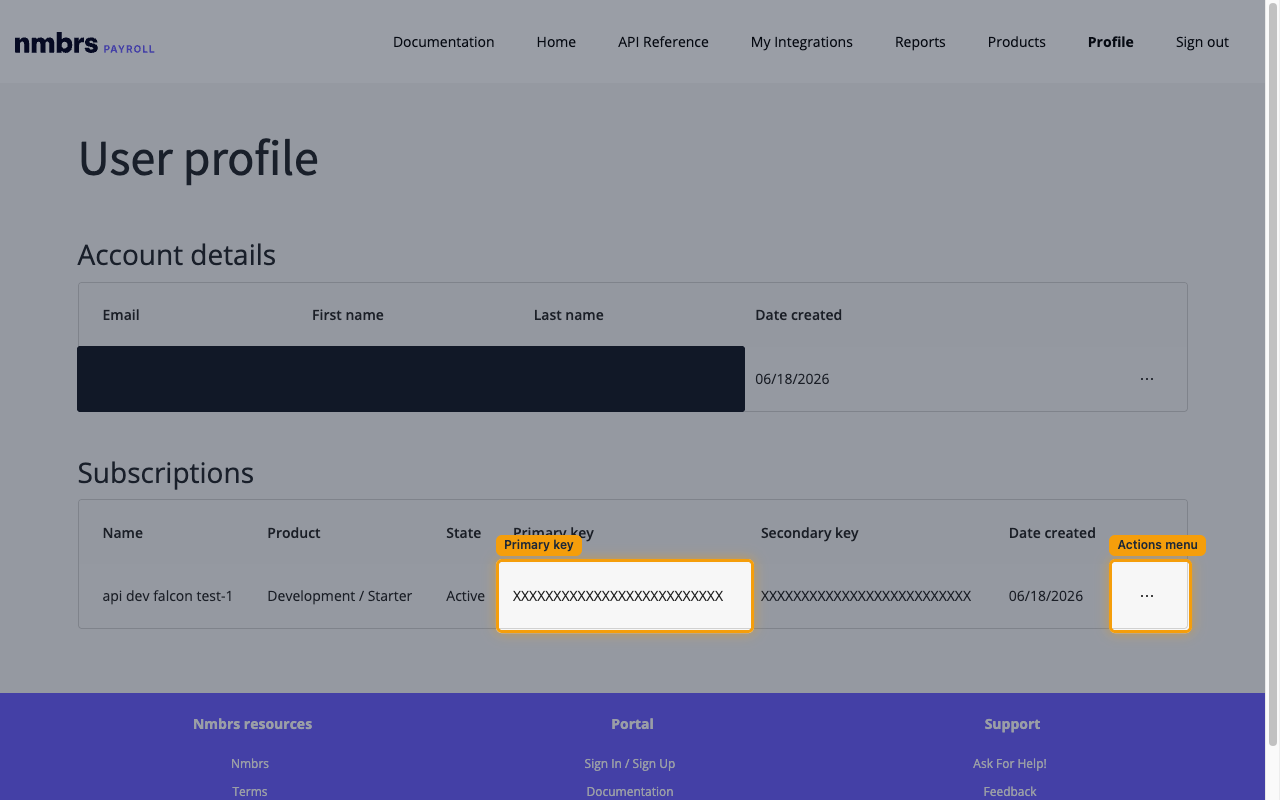Screen dimensions: 1280x800
Task: Click subscription date 06/18/2026
Action: (1046, 596)
